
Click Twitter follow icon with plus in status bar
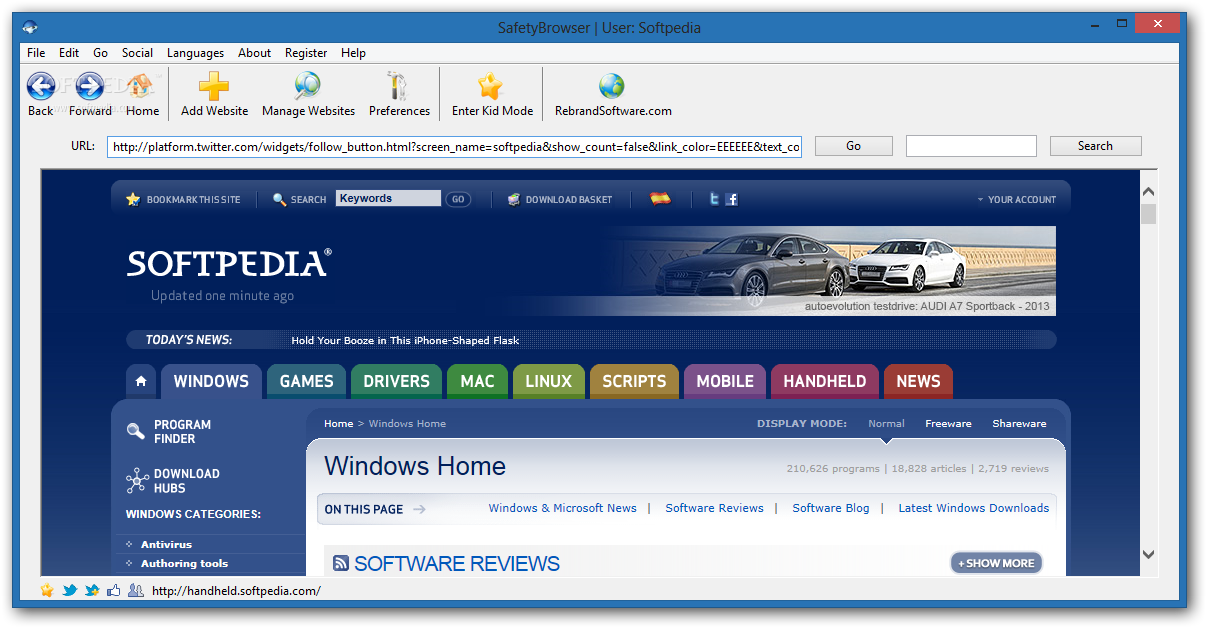92,590
